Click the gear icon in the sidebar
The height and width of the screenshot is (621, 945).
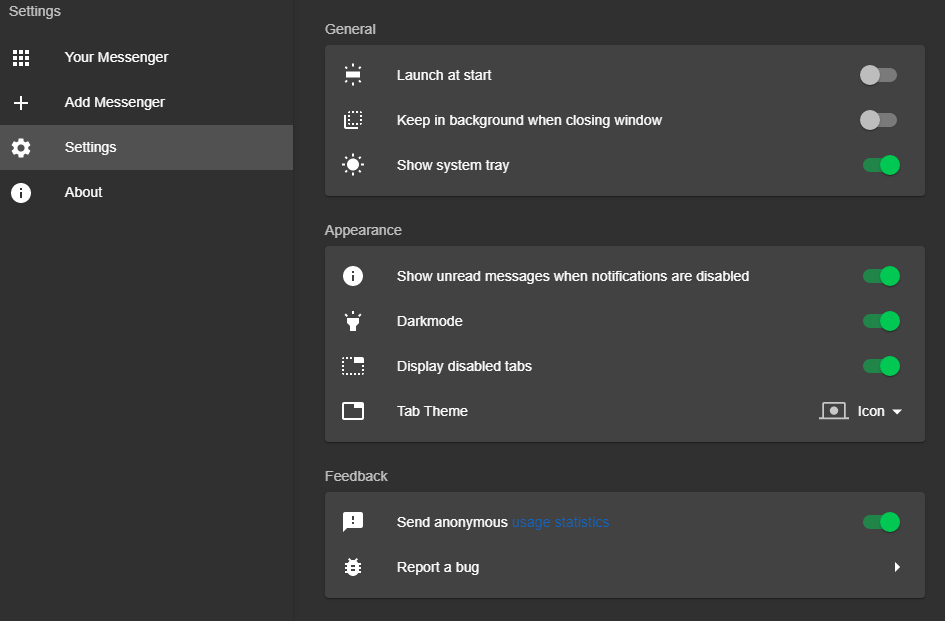21,148
